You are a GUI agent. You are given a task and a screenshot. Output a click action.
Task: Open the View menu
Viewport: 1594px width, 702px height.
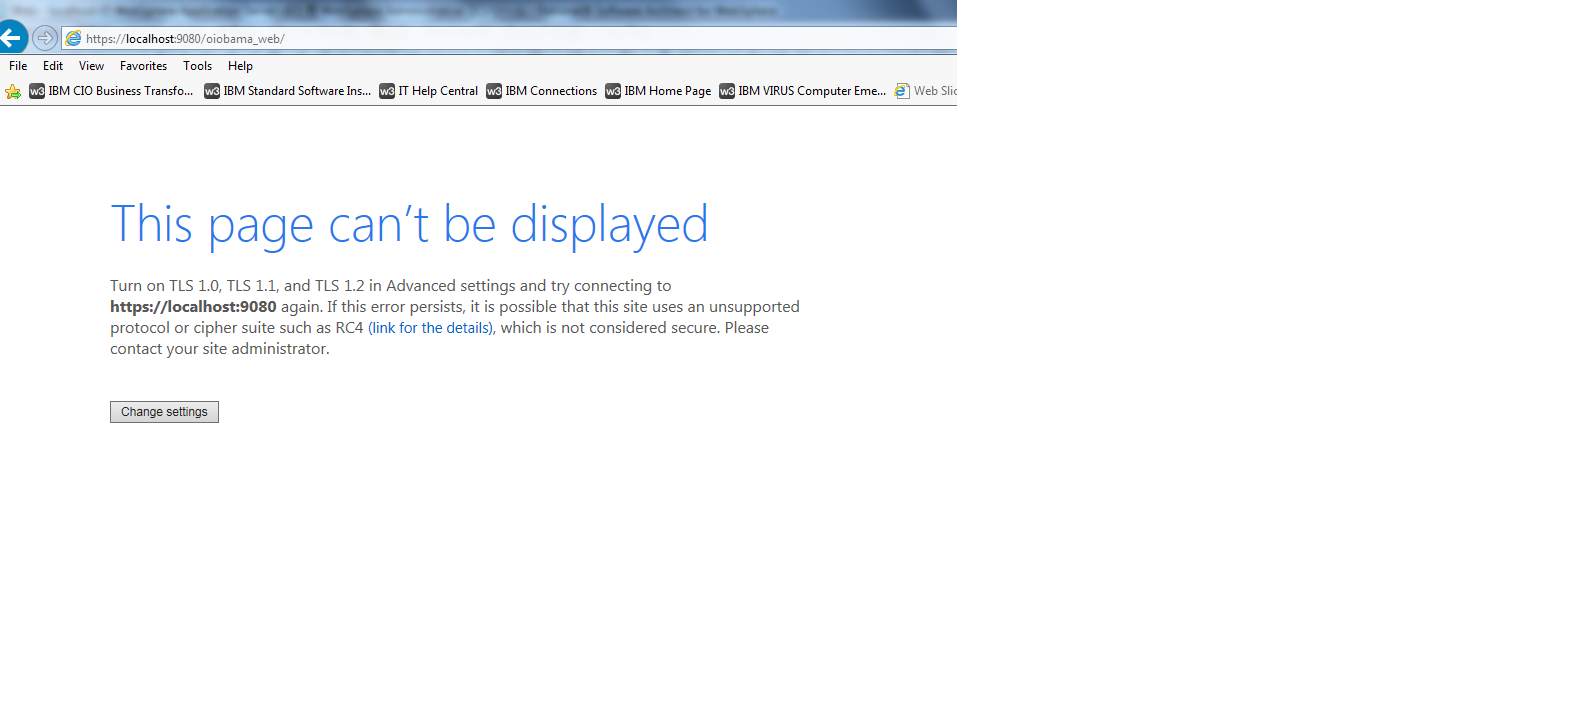click(x=91, y=66)
